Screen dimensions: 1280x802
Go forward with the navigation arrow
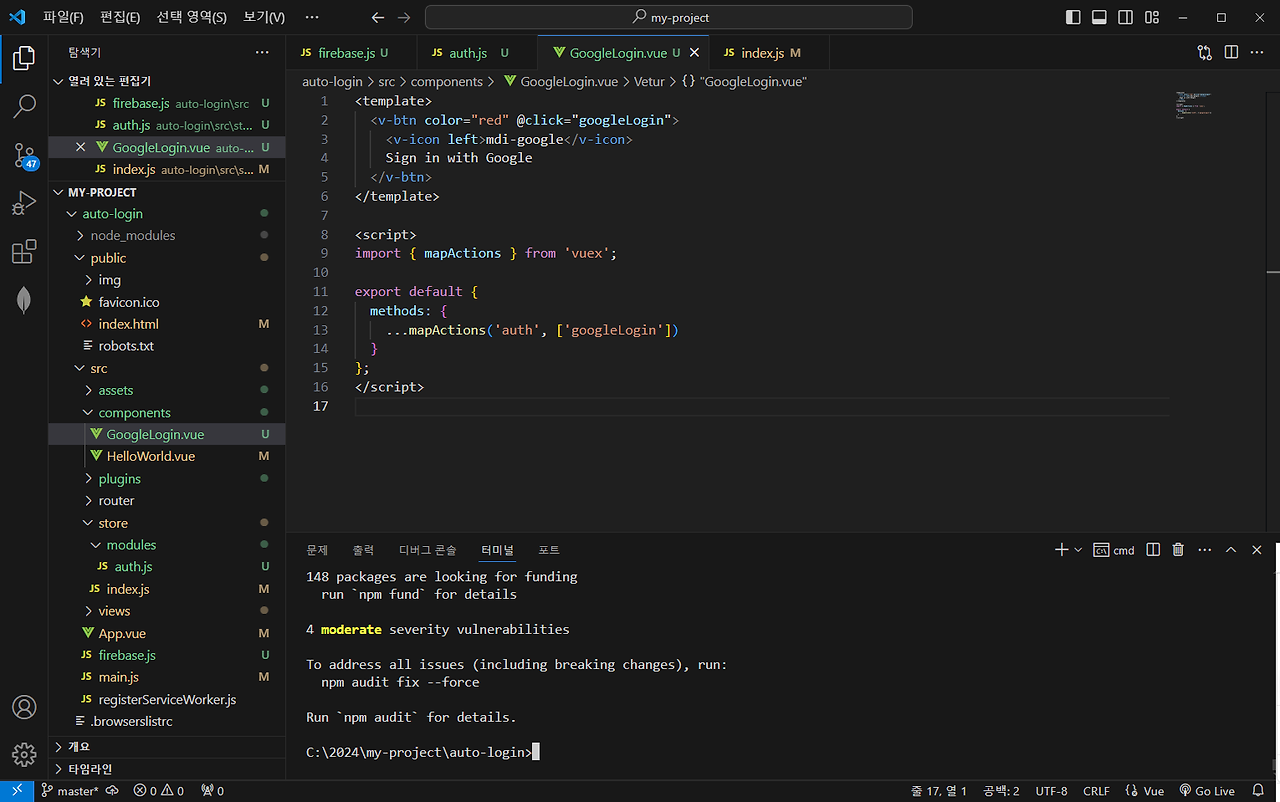(x=404, y=17)
